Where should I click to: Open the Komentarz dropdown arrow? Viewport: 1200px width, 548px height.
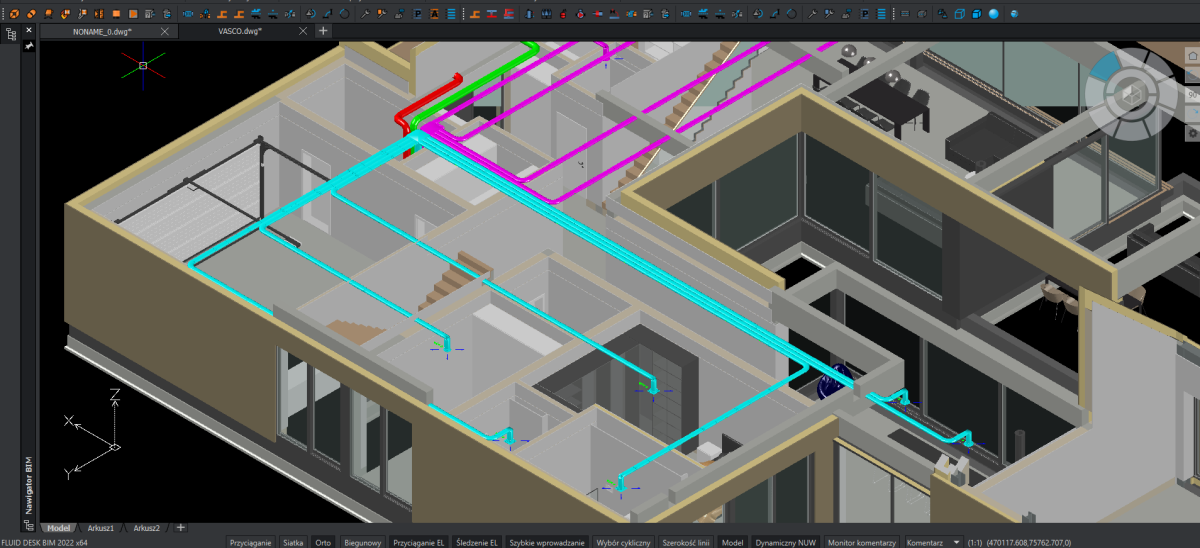(x=957, y=542)
